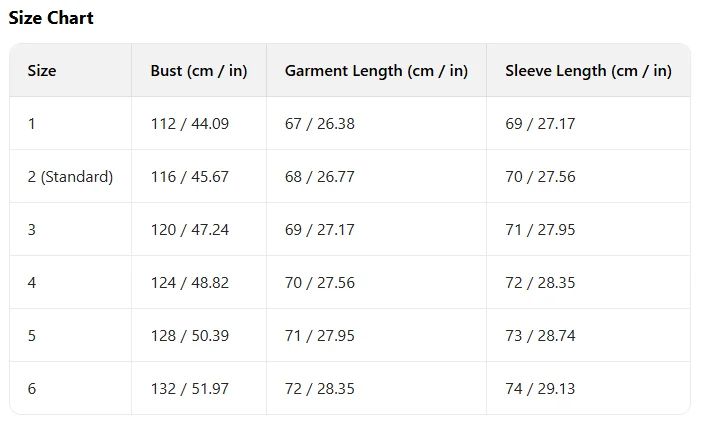Click the Garment Length column header
704x423 pixels.
[x=376, y=71]
